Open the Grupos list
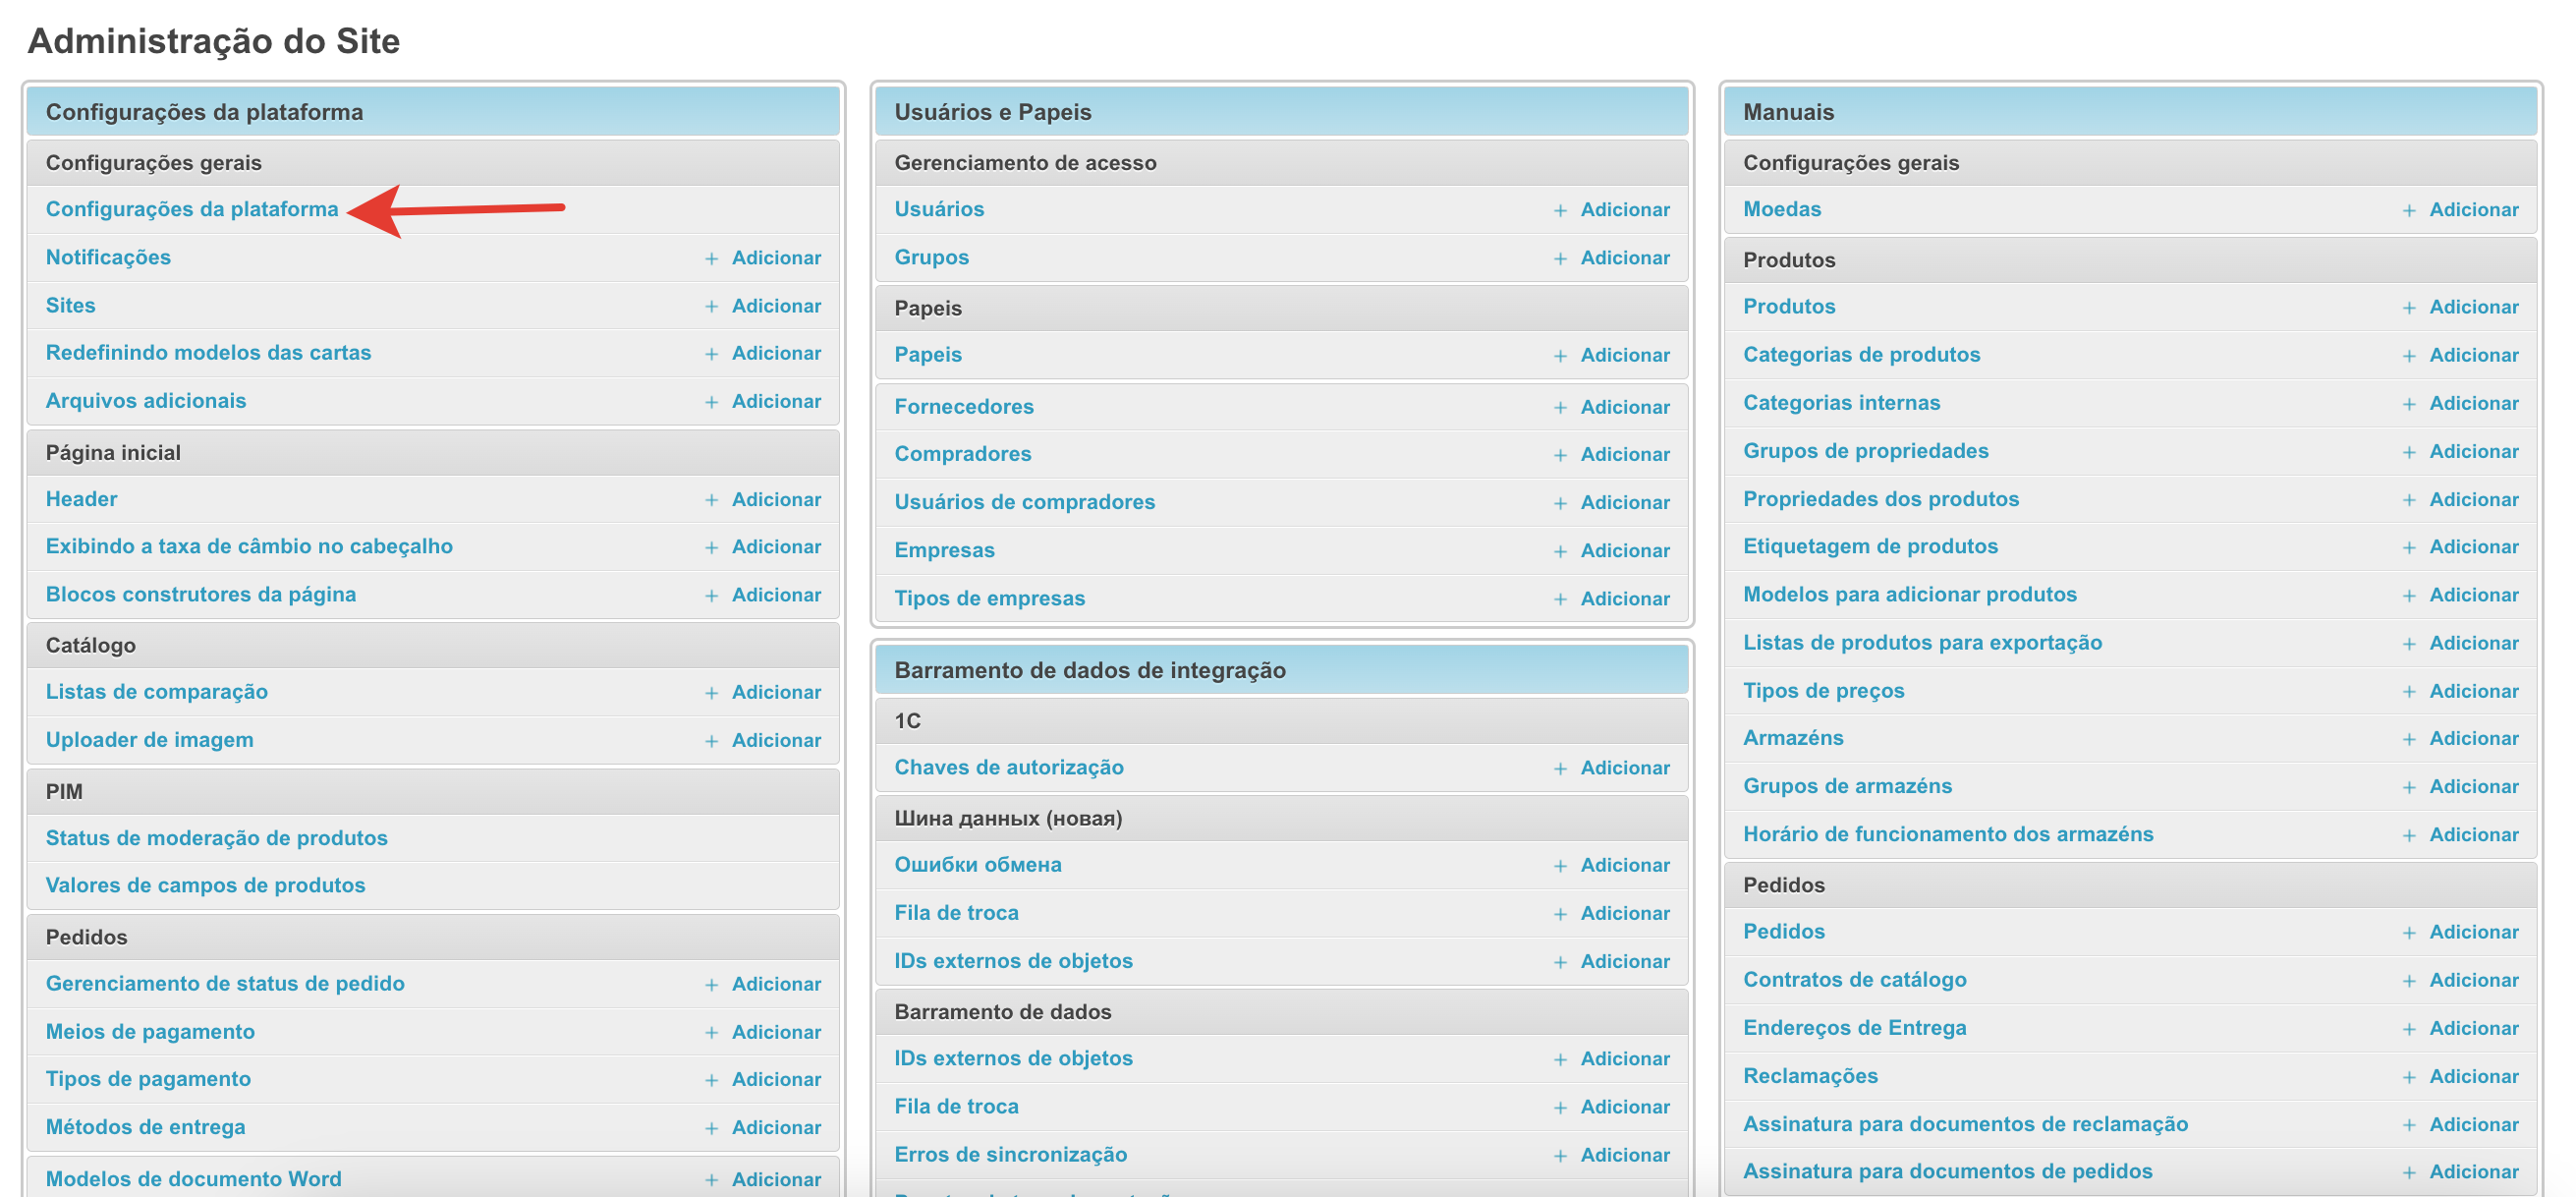Image resolution: width=2576 pixels, height=1197 pixels. (931, 257)
